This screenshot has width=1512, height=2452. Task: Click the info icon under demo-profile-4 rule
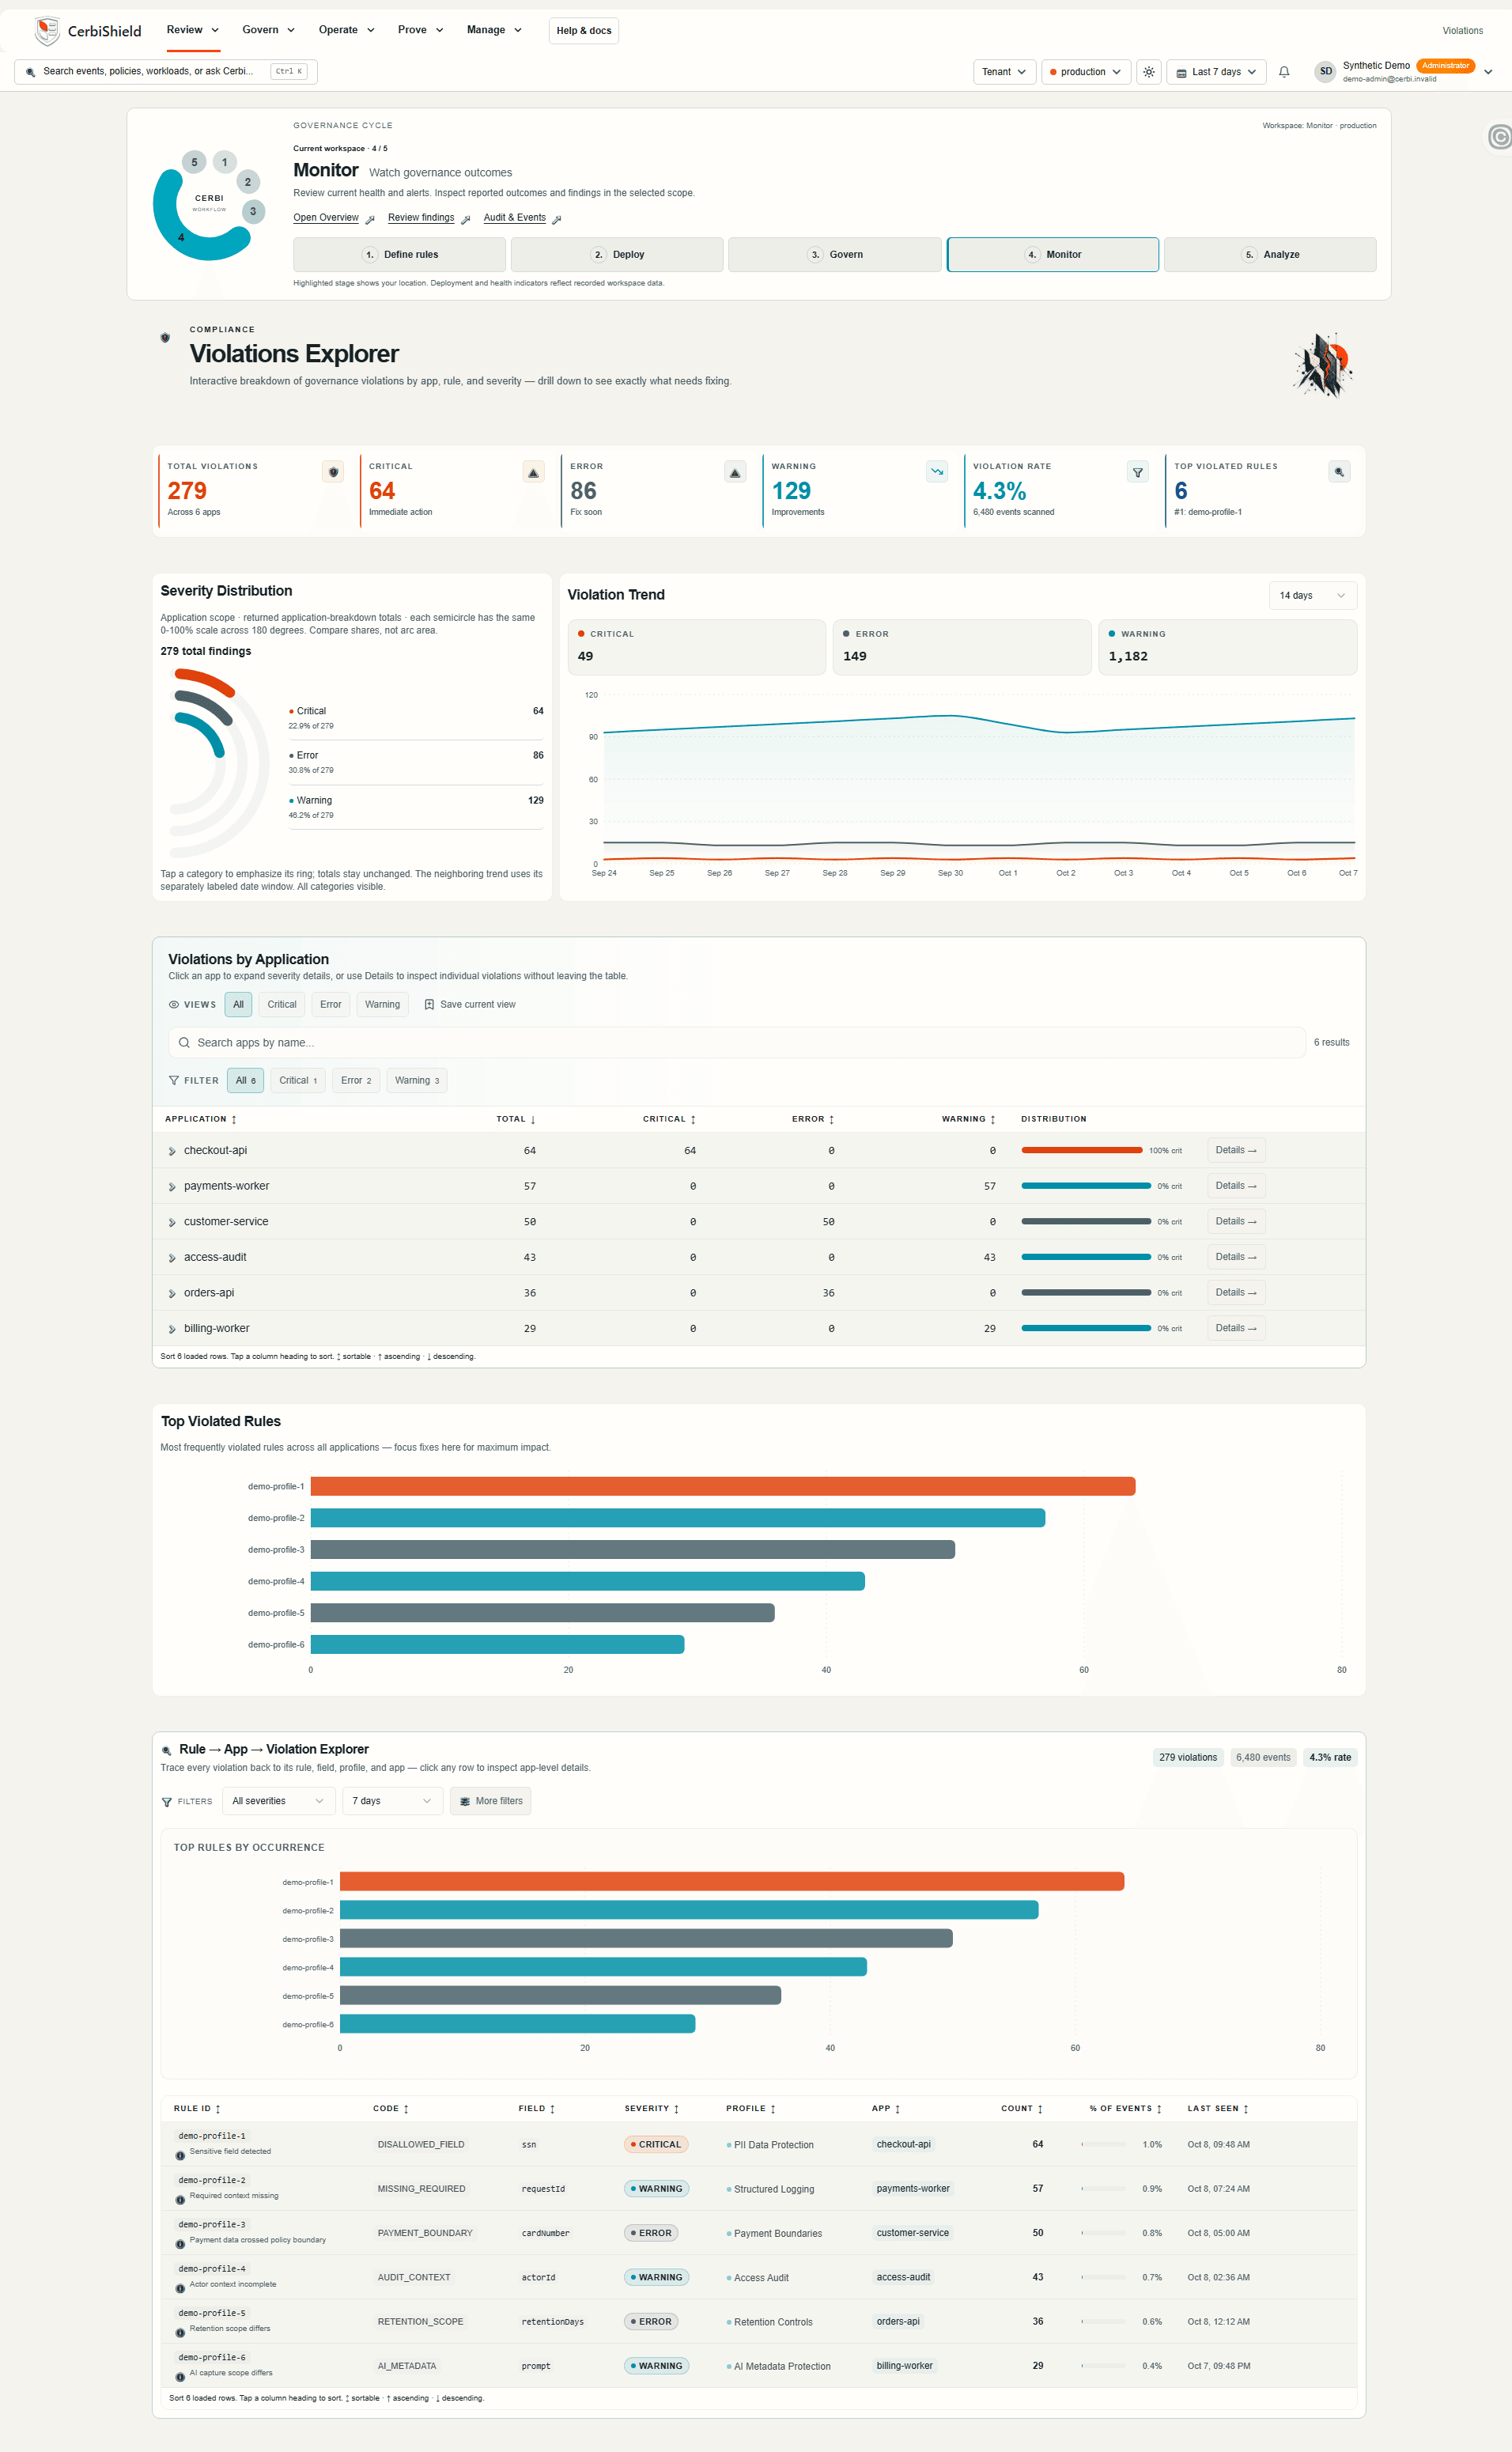click(180, 2289)
